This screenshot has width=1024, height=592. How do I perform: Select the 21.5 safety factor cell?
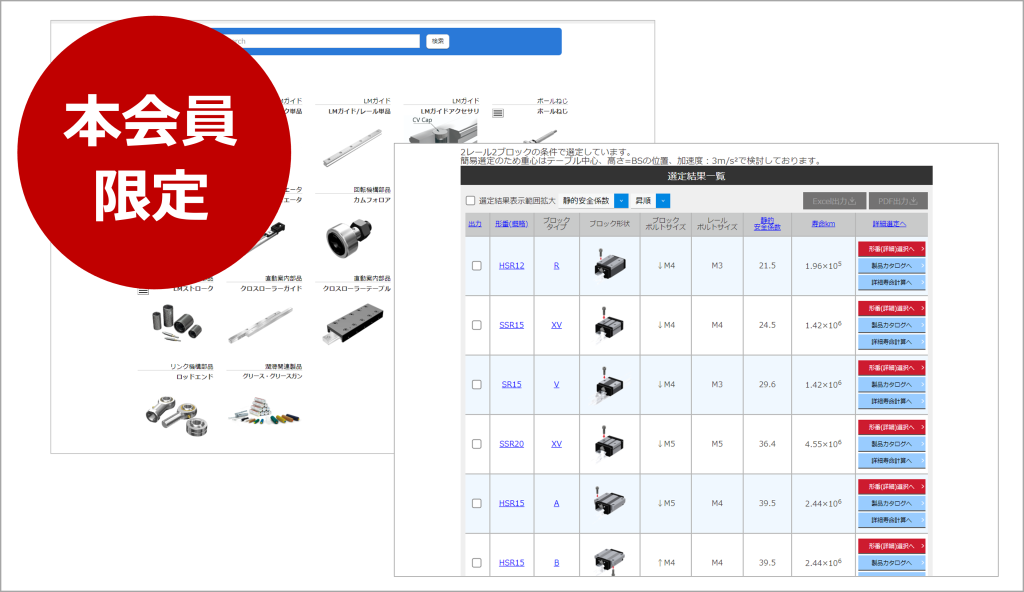coord(767,266)
